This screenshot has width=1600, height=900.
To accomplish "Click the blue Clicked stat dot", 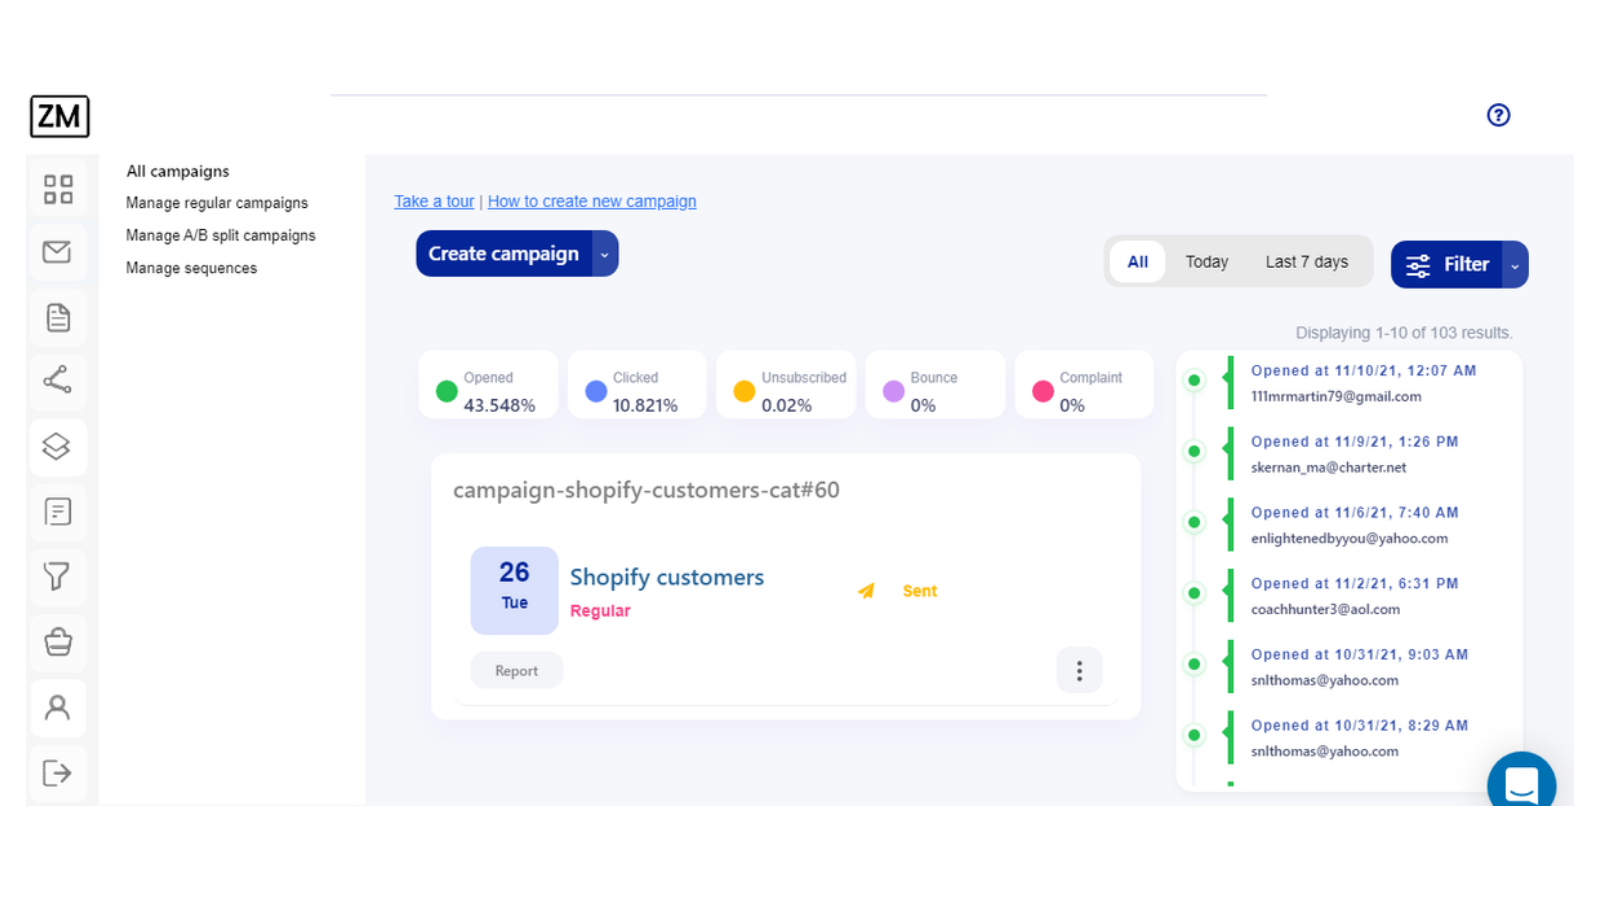I will (596, 391).
